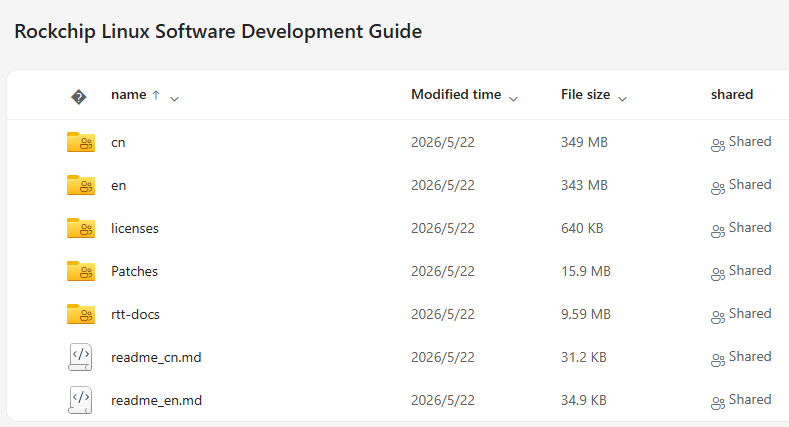Viewport: 789px width, 427px height.
Task: Click the 343 MB size cell
Action: pyautogui.click(x=584, y=186)
